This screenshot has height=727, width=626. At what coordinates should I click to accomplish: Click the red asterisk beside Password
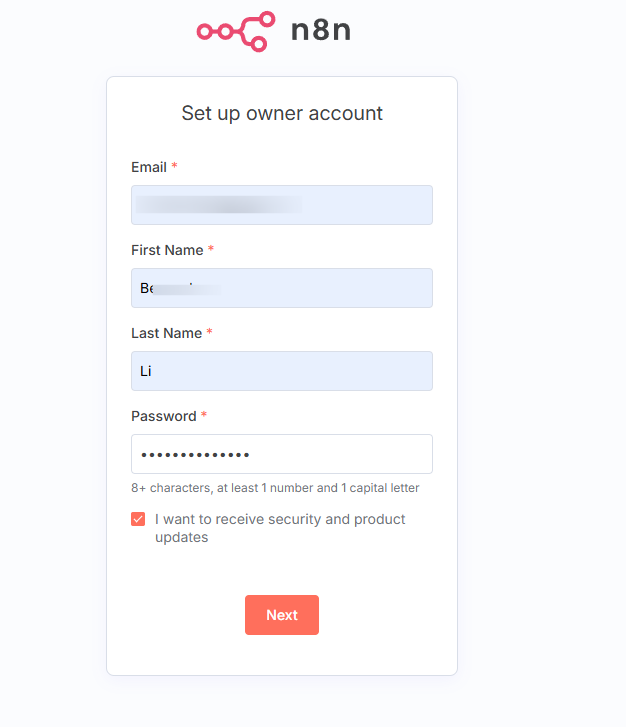(x=205, y=415)
